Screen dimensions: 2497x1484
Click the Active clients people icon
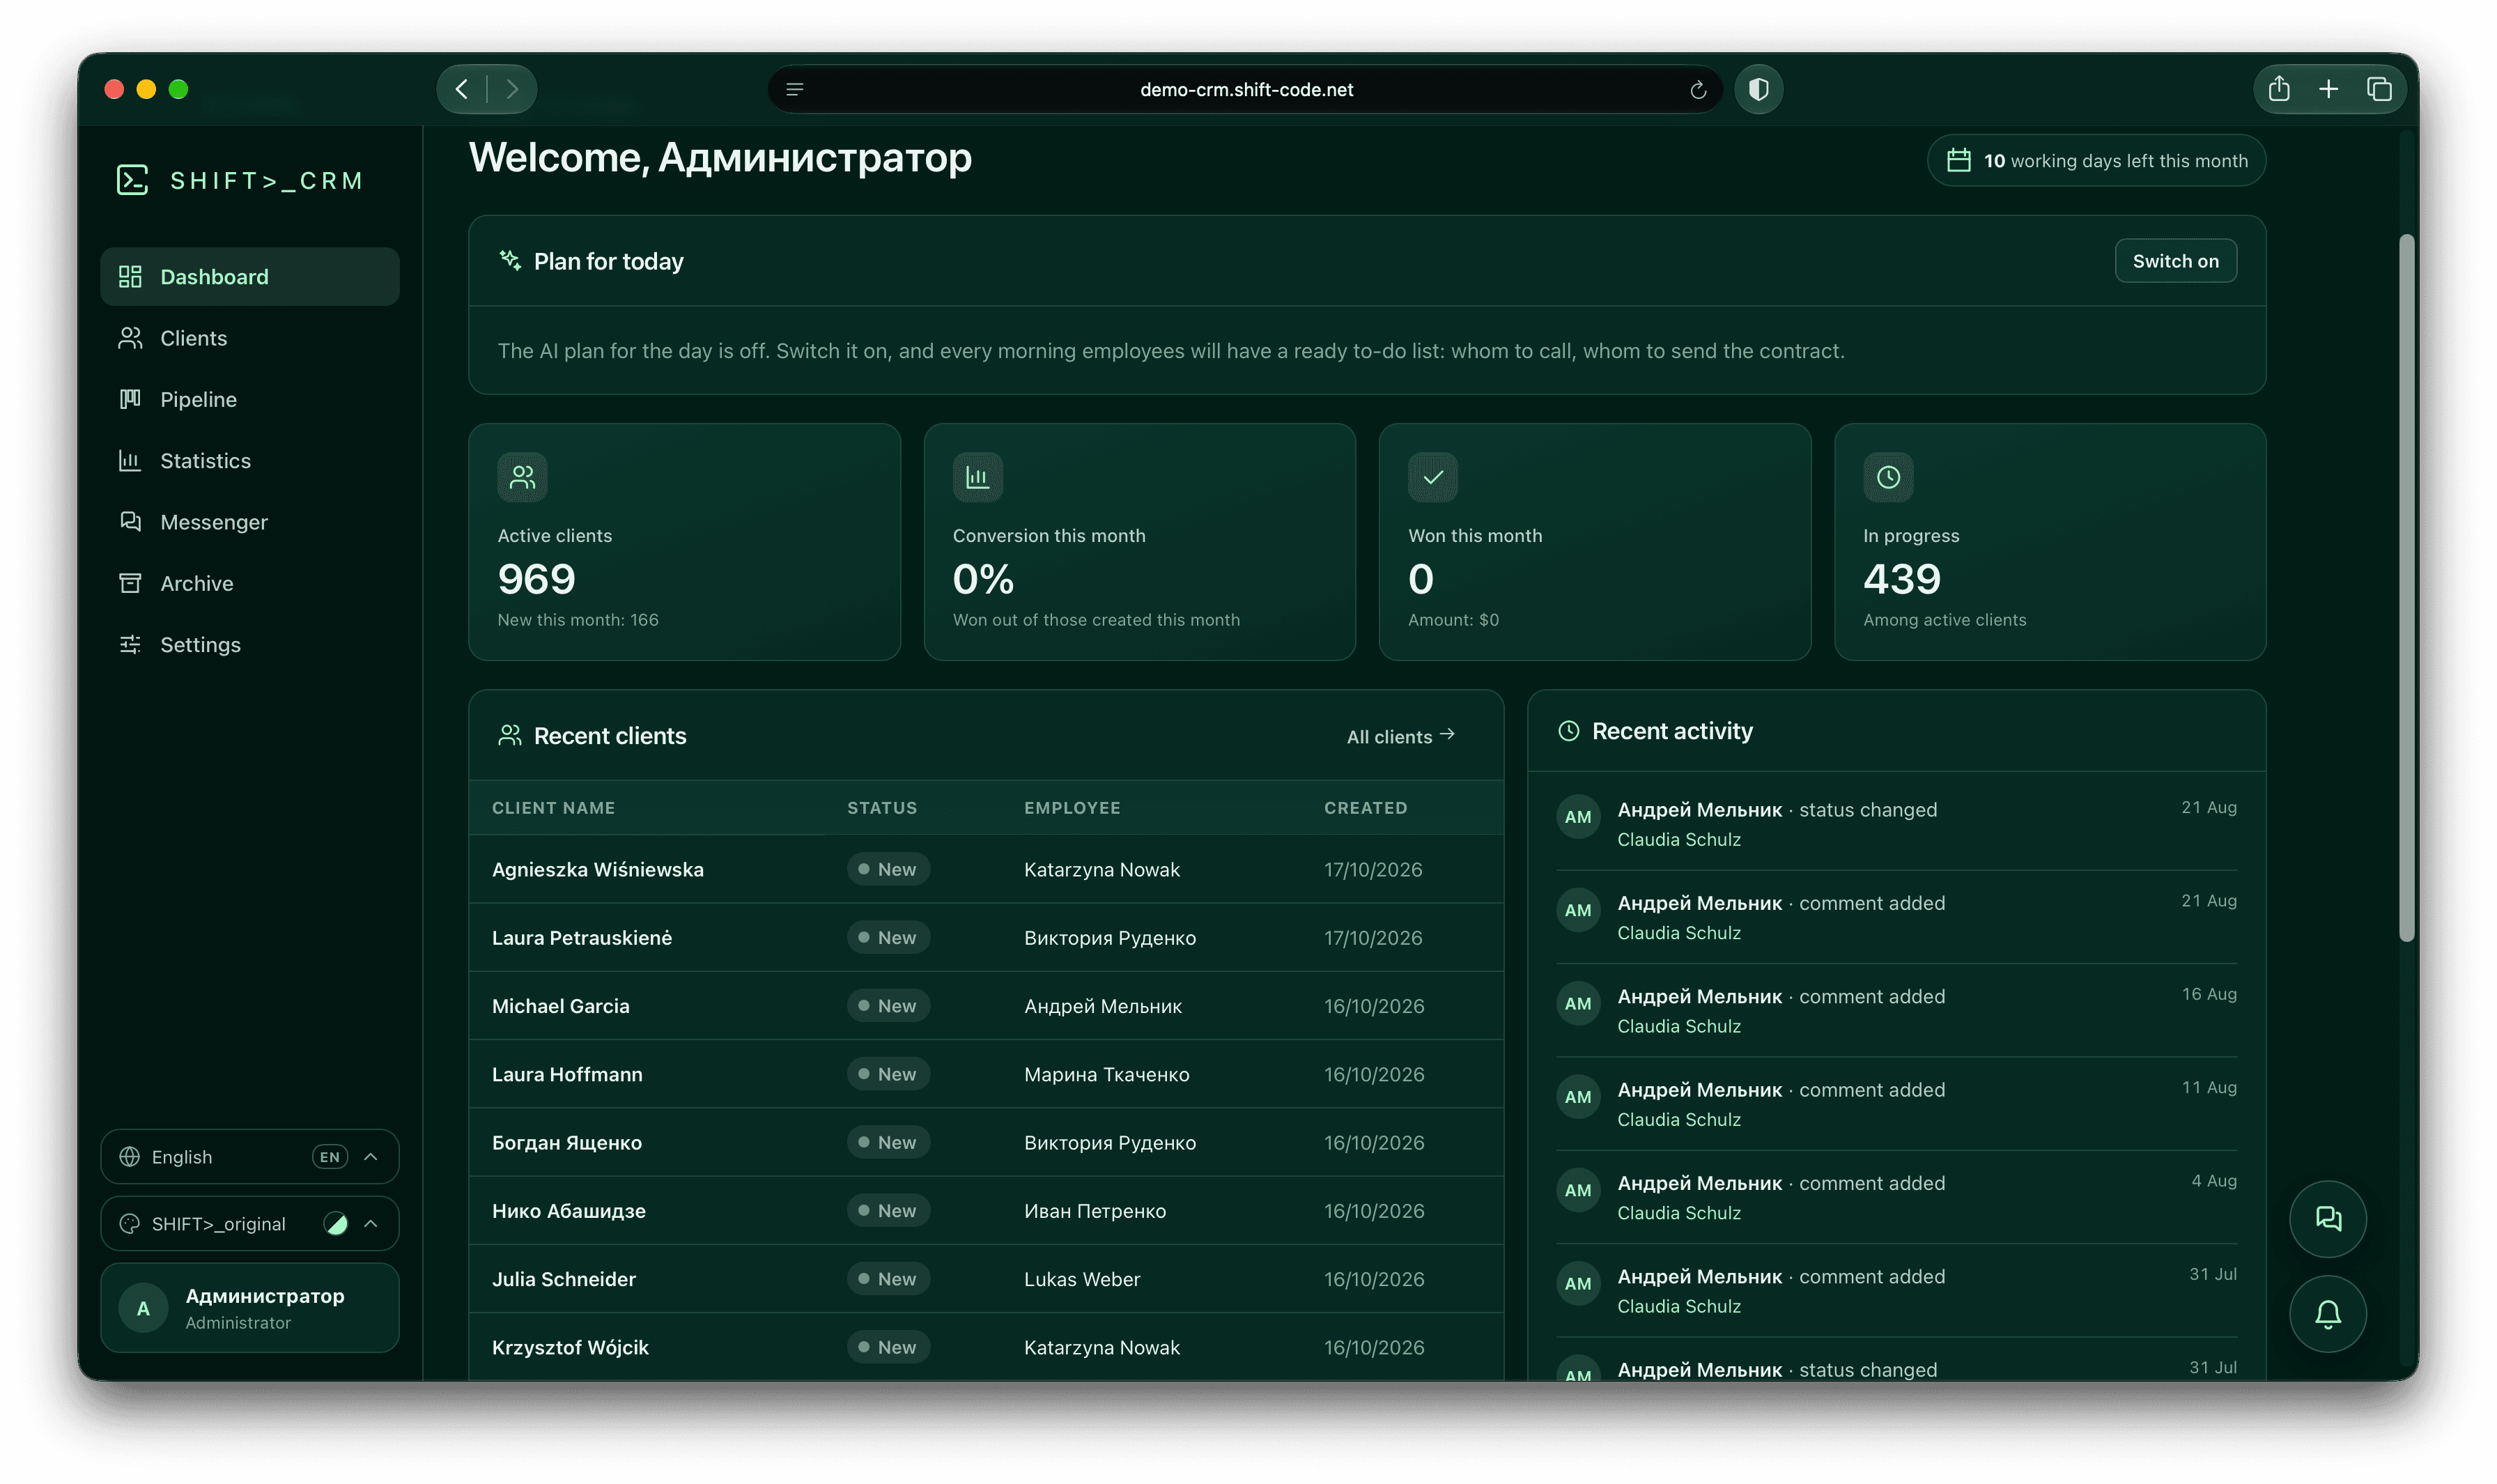[x=522, y=477]
